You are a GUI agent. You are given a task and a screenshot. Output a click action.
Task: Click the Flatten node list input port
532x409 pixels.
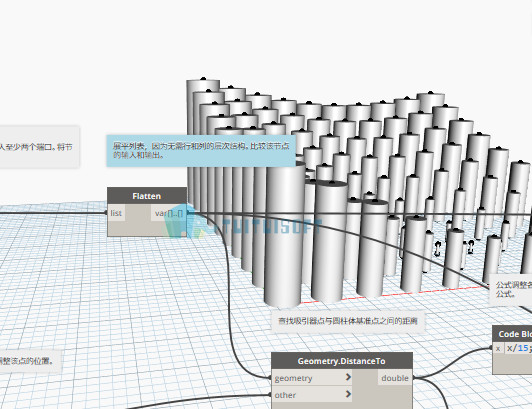[x=116, y=213]
